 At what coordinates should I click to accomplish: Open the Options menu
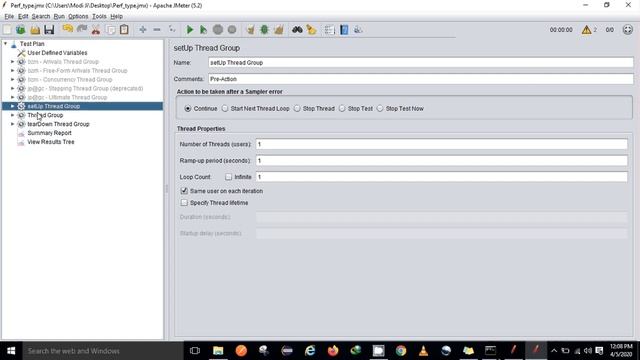point(78,16)
